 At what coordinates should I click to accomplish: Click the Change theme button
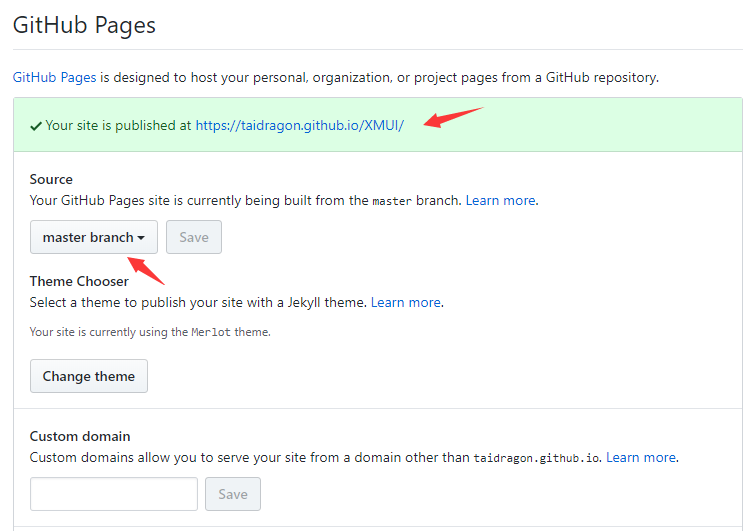pyautogui.click(x=89, y=376)
